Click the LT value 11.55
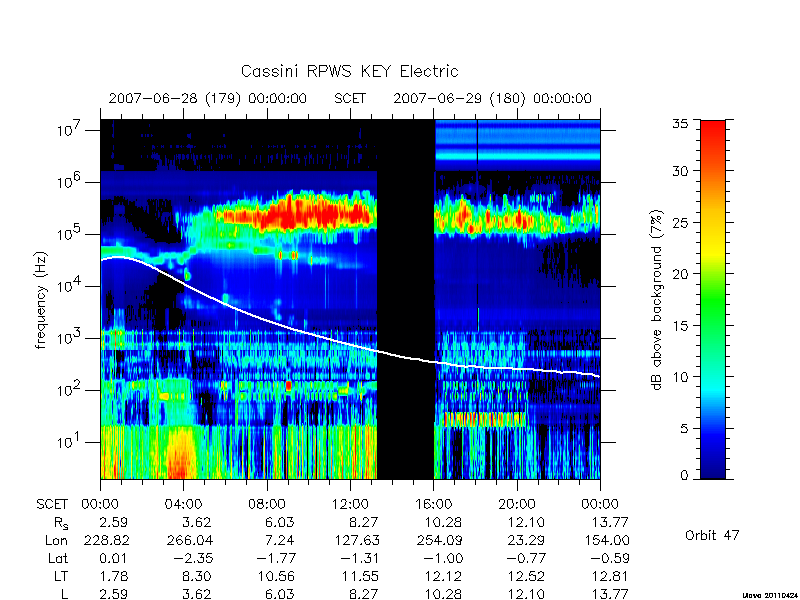The image size is (800, 600). coord(360,577)
